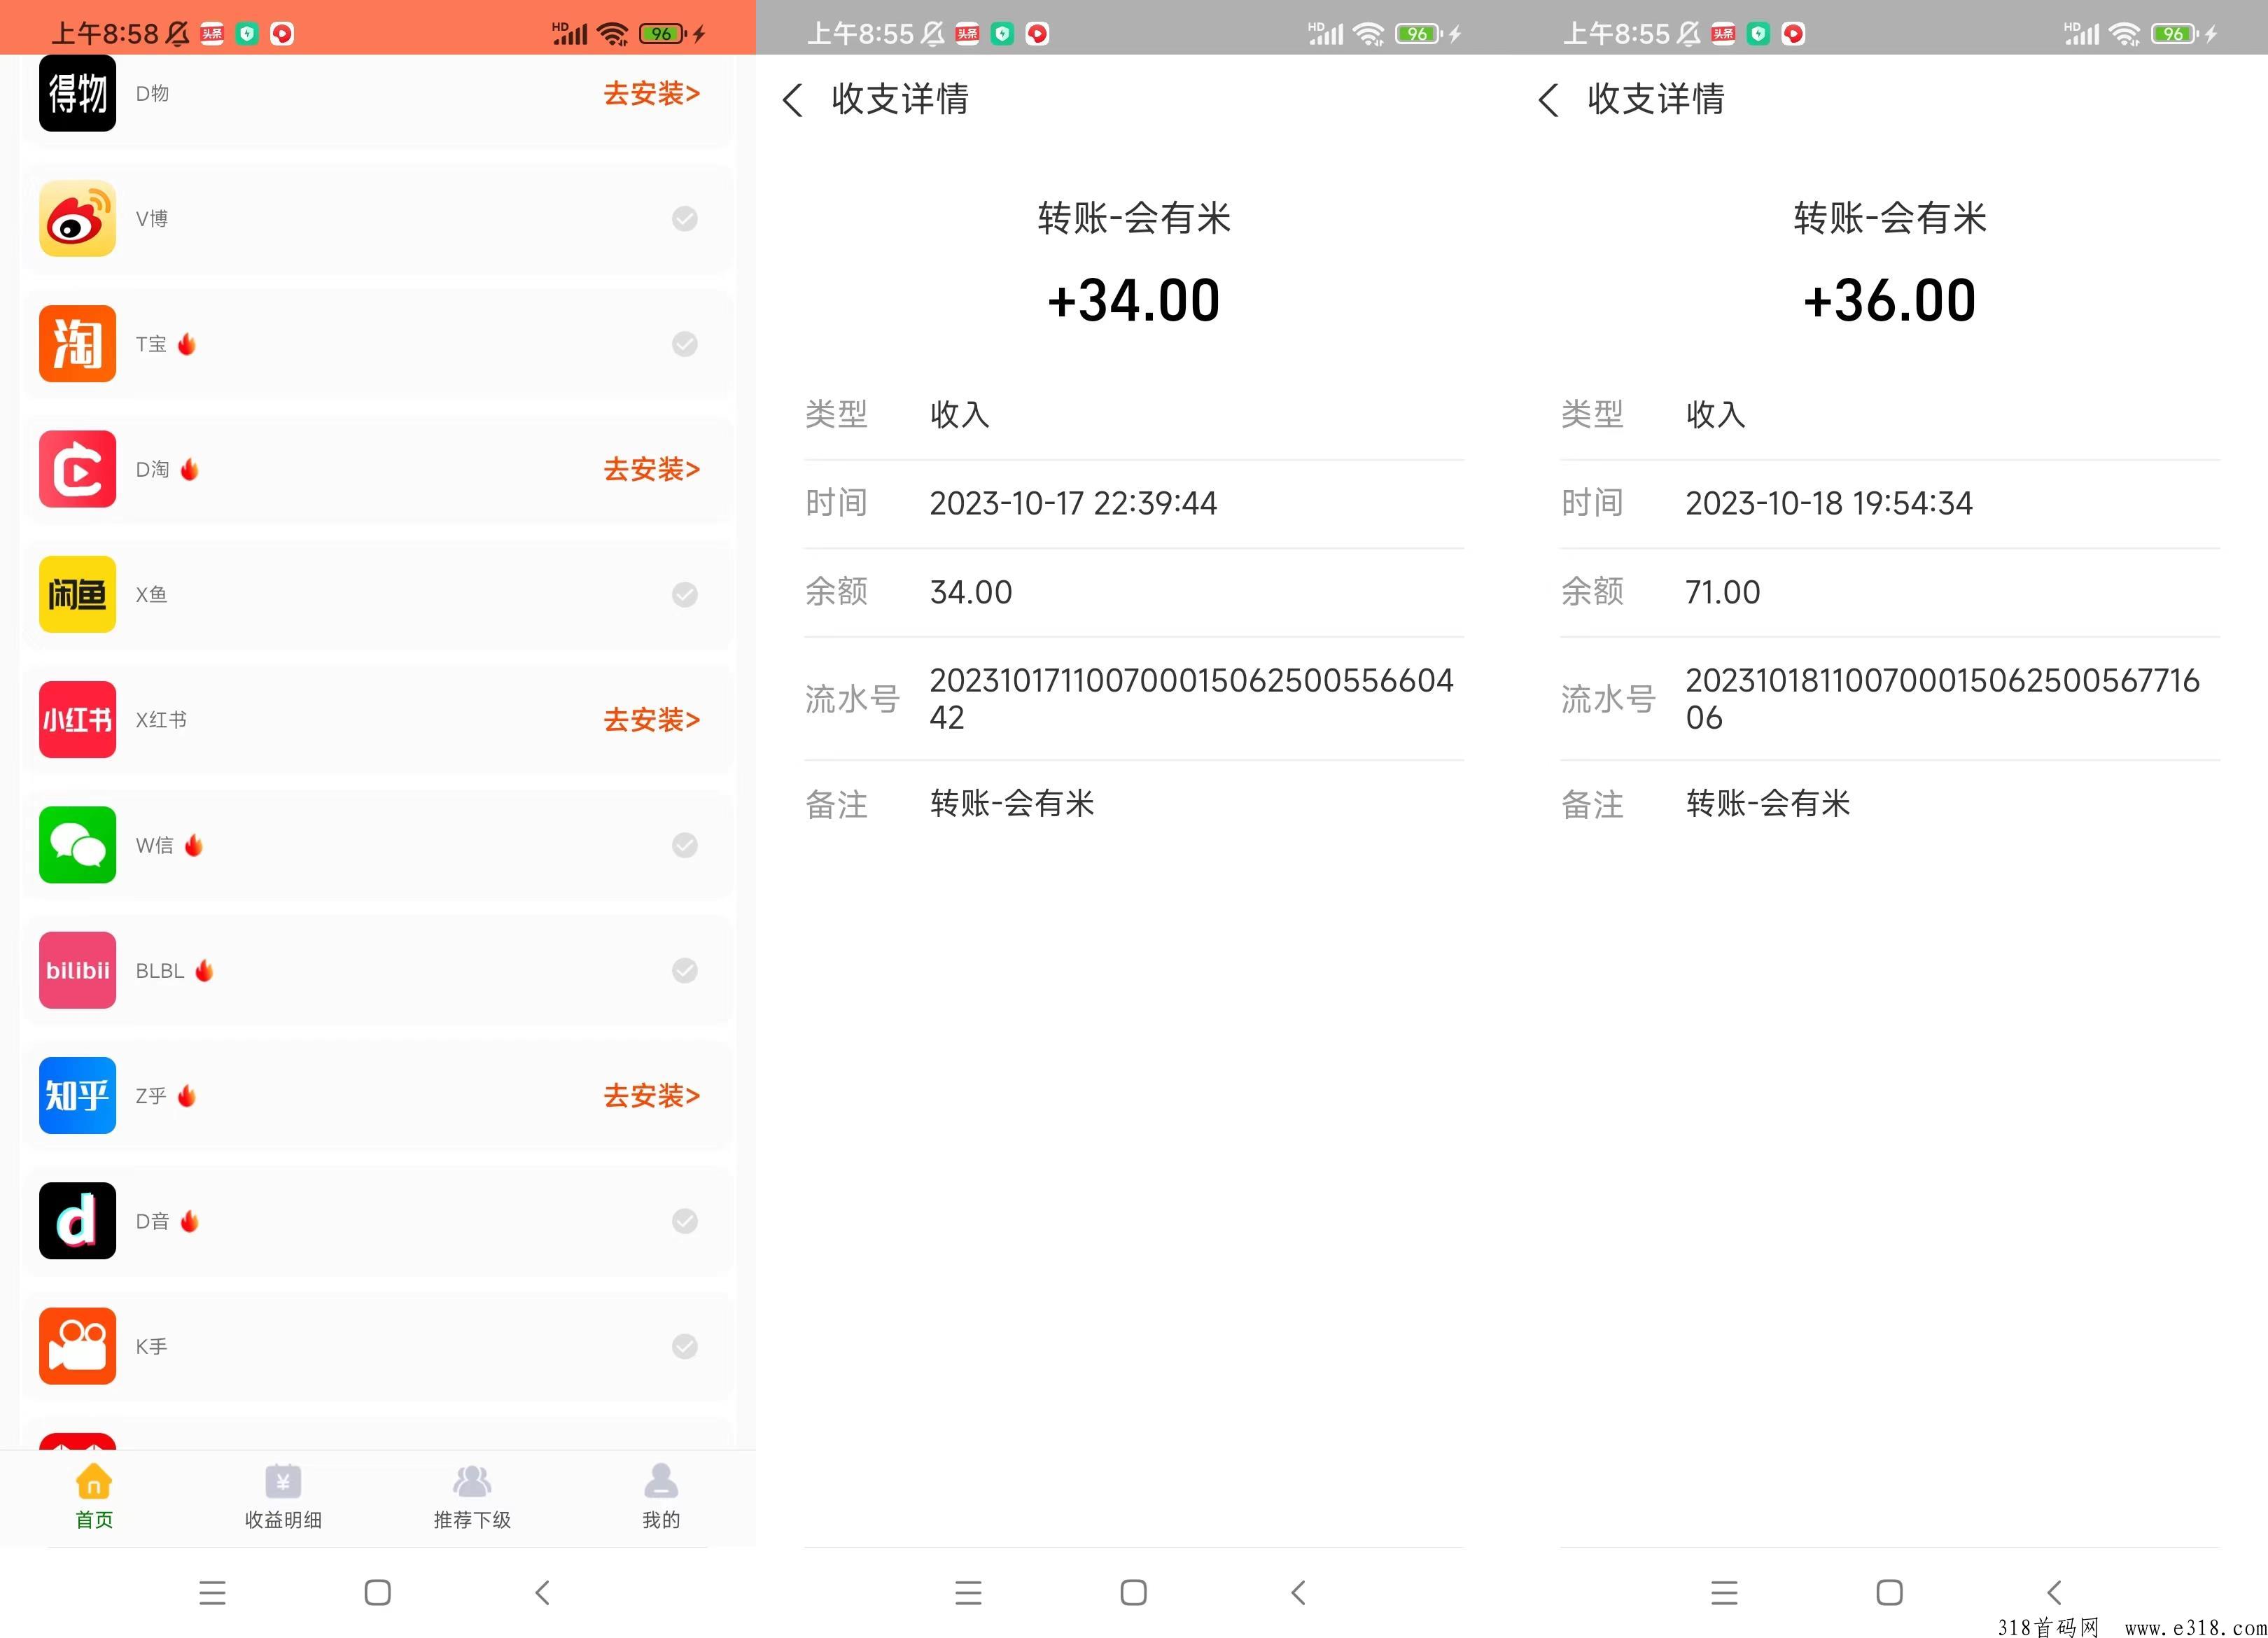
Task: Tap the Kuaishou orange camera icon
Action: [x=77, y=1346]
